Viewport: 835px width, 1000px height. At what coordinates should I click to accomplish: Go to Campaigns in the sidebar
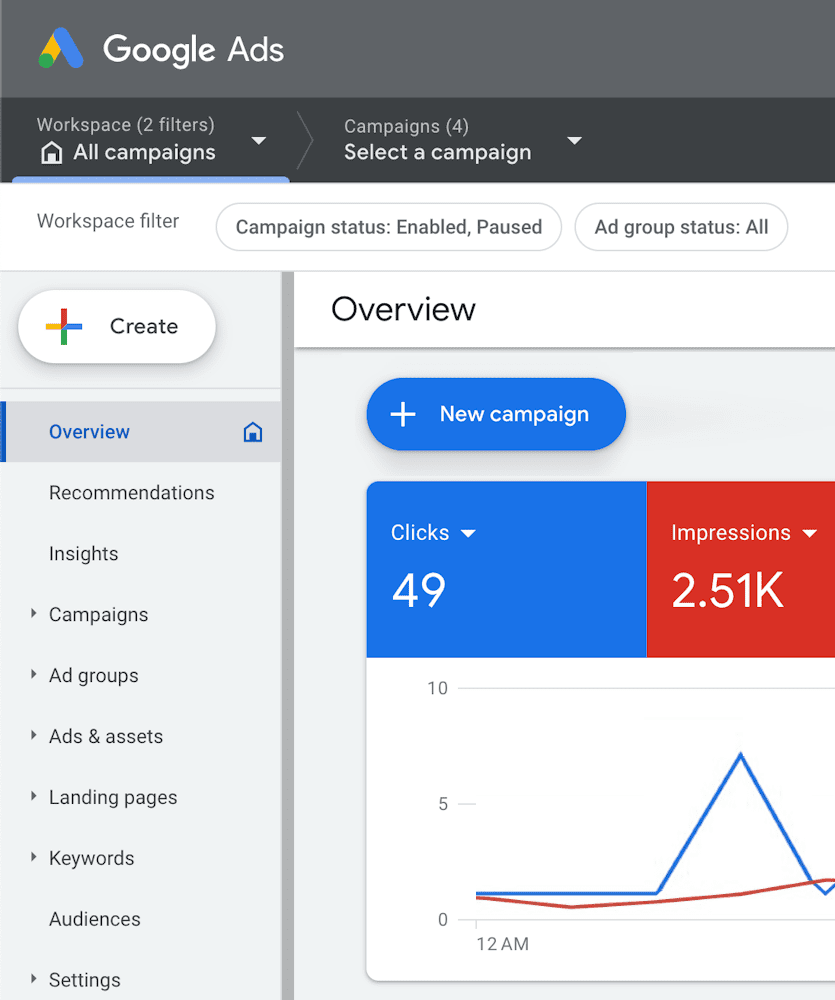[98, 615]
